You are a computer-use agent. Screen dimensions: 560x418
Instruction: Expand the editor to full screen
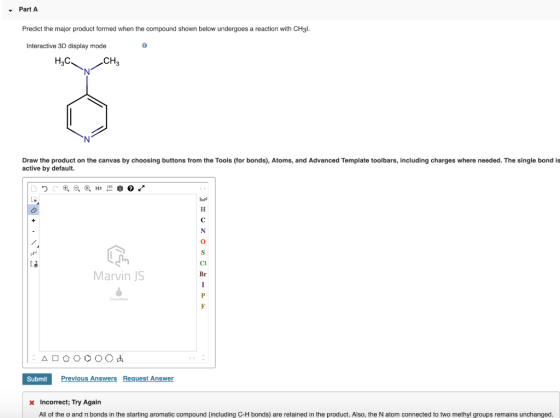tap(141, 188)
